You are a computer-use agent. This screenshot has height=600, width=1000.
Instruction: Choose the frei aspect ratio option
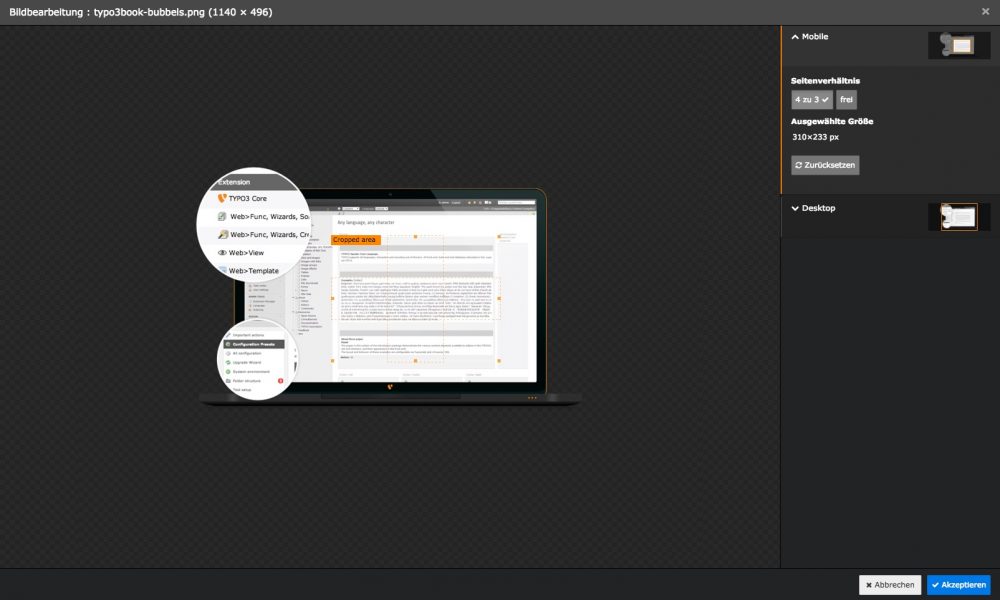point(846,99)
